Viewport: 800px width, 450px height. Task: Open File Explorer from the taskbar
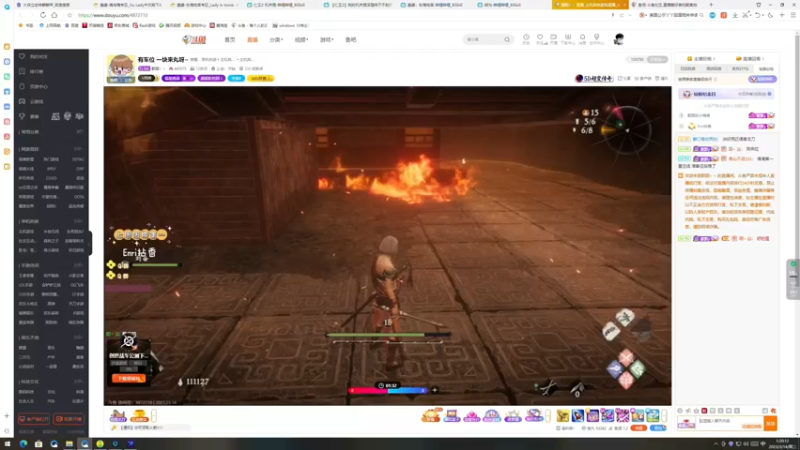pos(69,444)
